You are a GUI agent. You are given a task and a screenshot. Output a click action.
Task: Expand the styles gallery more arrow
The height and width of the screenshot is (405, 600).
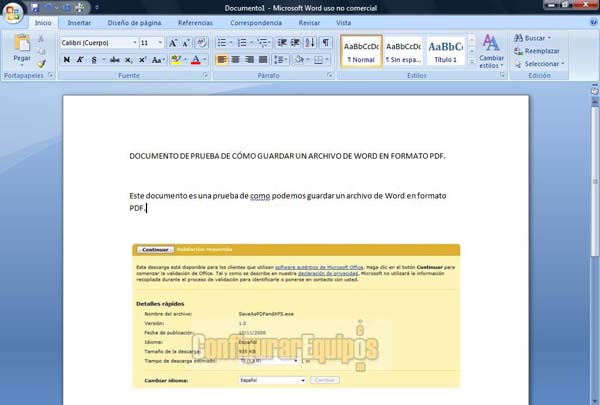pos(472,61)
